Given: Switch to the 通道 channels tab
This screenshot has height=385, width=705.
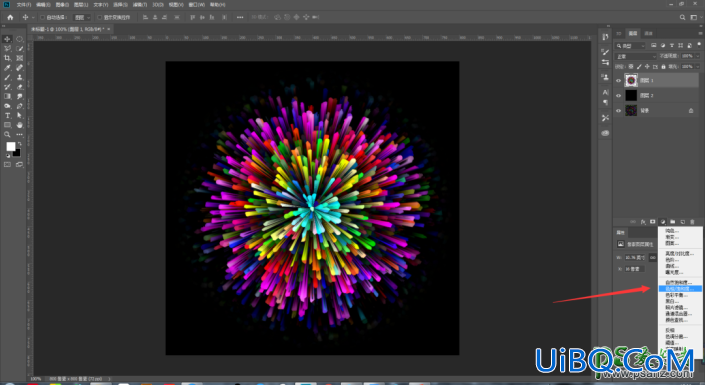Looking at the screenshot, I should click(x=648, y=33).
